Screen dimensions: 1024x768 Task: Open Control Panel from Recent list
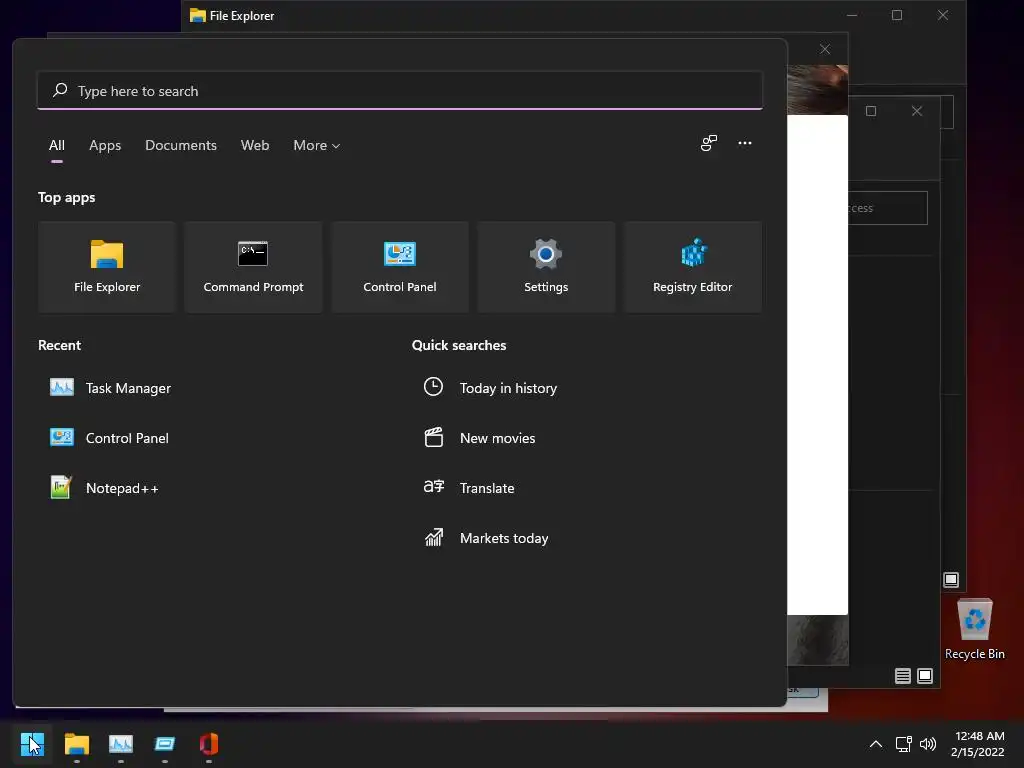109,438
